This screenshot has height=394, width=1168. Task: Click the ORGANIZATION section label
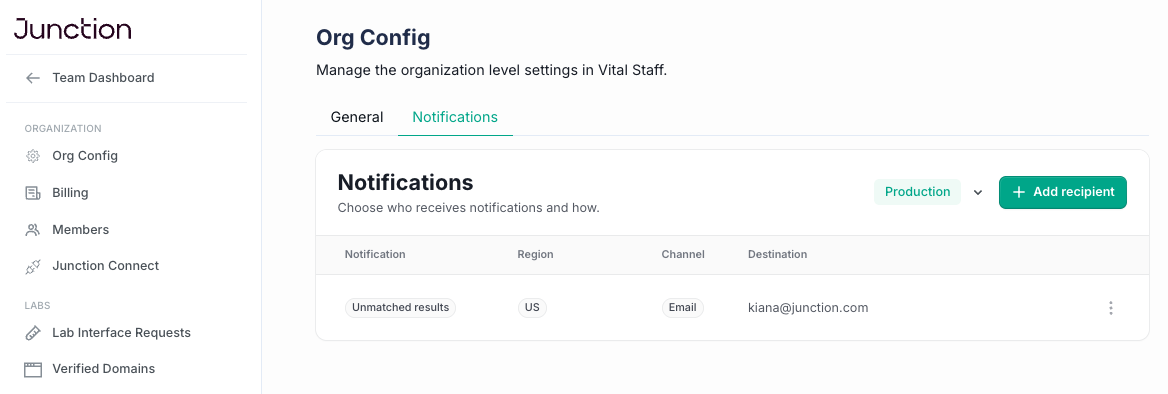[x=63, y=129]
